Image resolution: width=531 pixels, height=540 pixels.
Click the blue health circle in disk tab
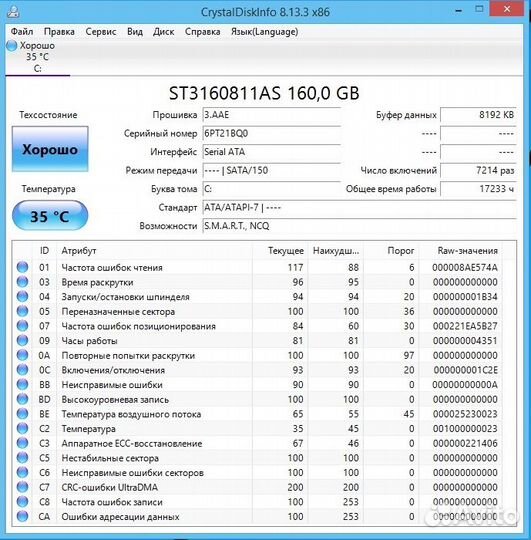pos(12,45)
